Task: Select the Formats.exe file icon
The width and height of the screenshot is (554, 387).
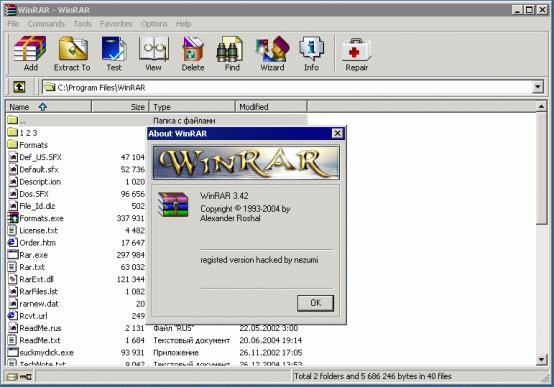Action: (x=13, y=218)
